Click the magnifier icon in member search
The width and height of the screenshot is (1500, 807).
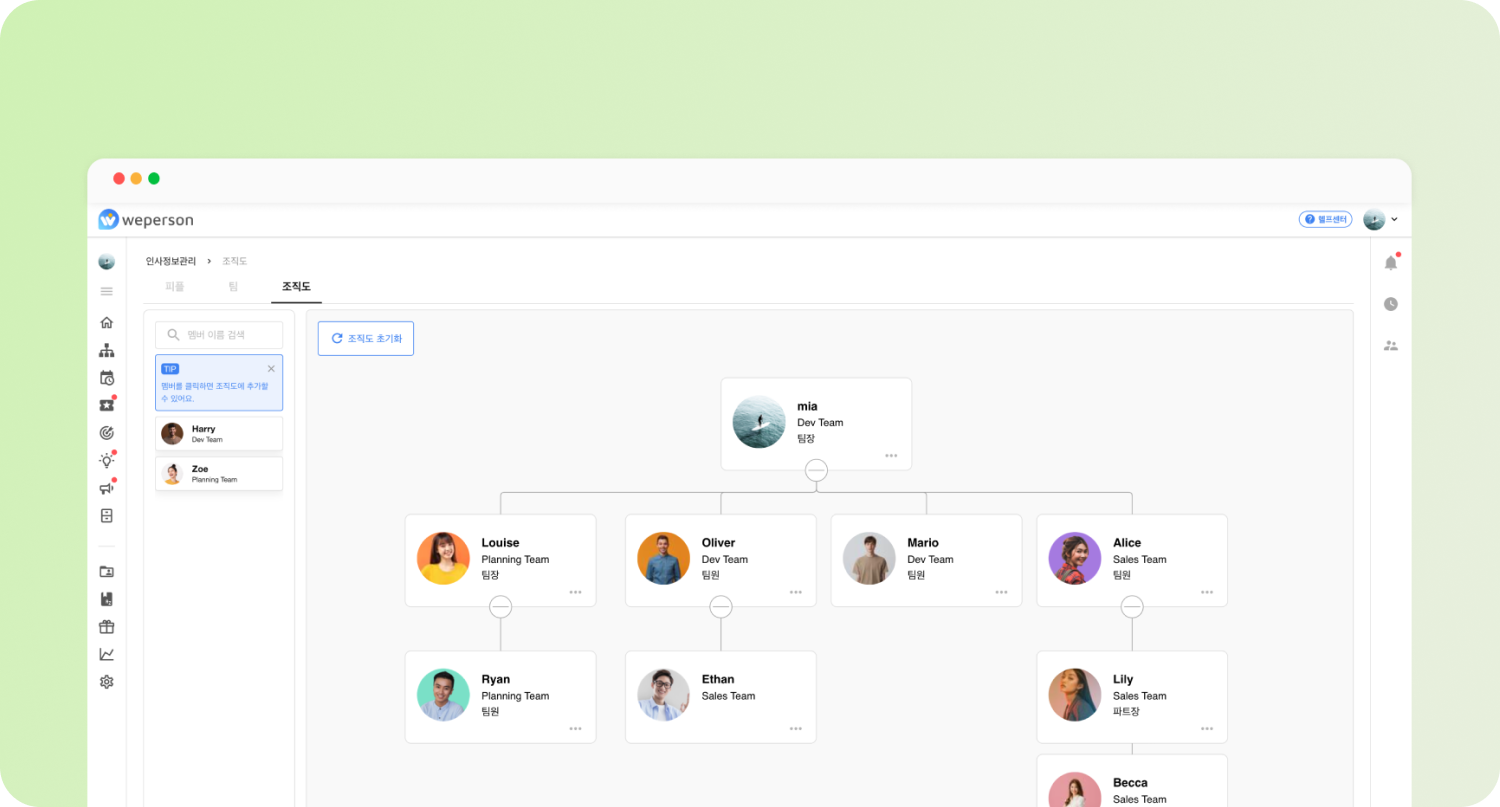(174, 335)
